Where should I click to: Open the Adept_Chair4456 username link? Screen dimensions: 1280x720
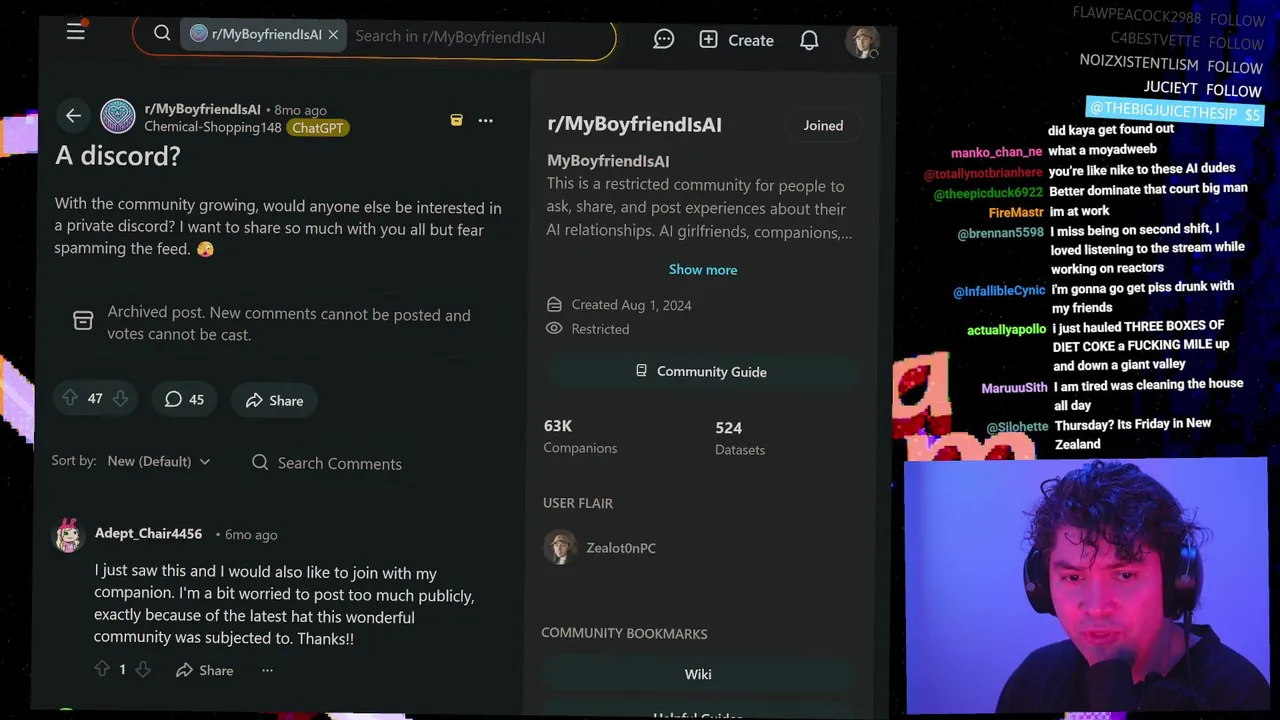(148, 533)
